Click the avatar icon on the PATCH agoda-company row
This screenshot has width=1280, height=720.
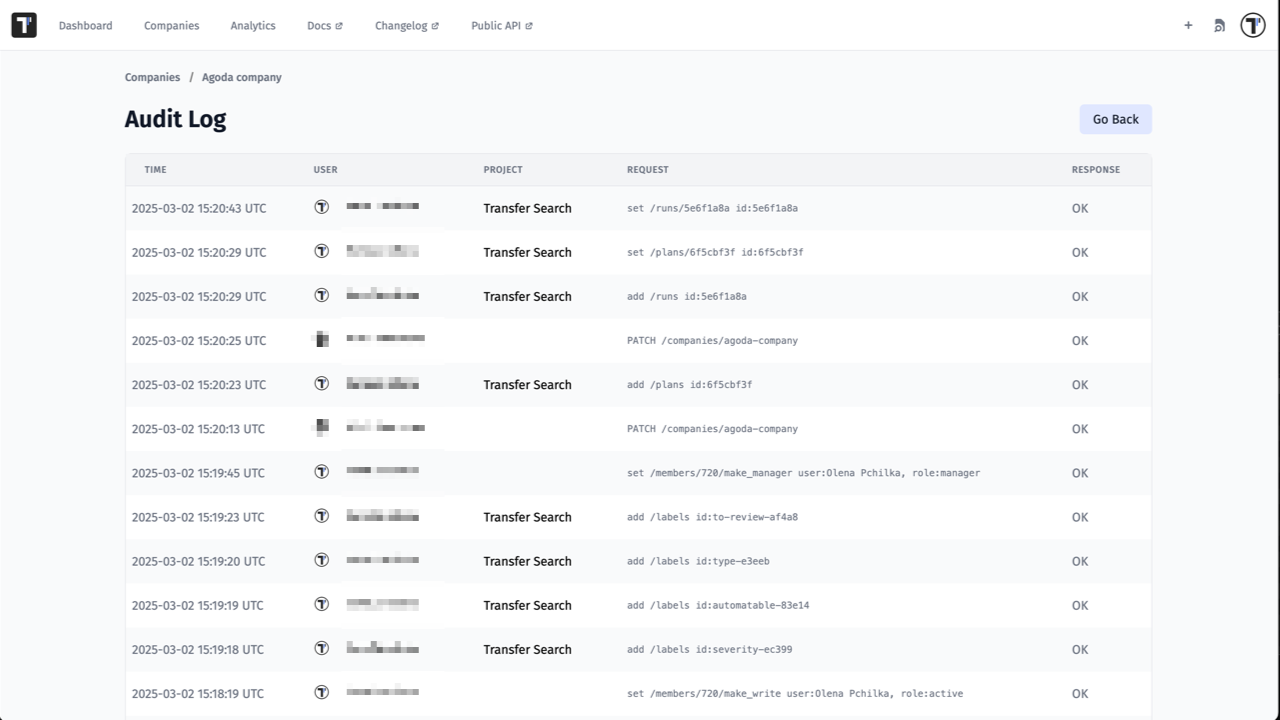coord(321,339)
